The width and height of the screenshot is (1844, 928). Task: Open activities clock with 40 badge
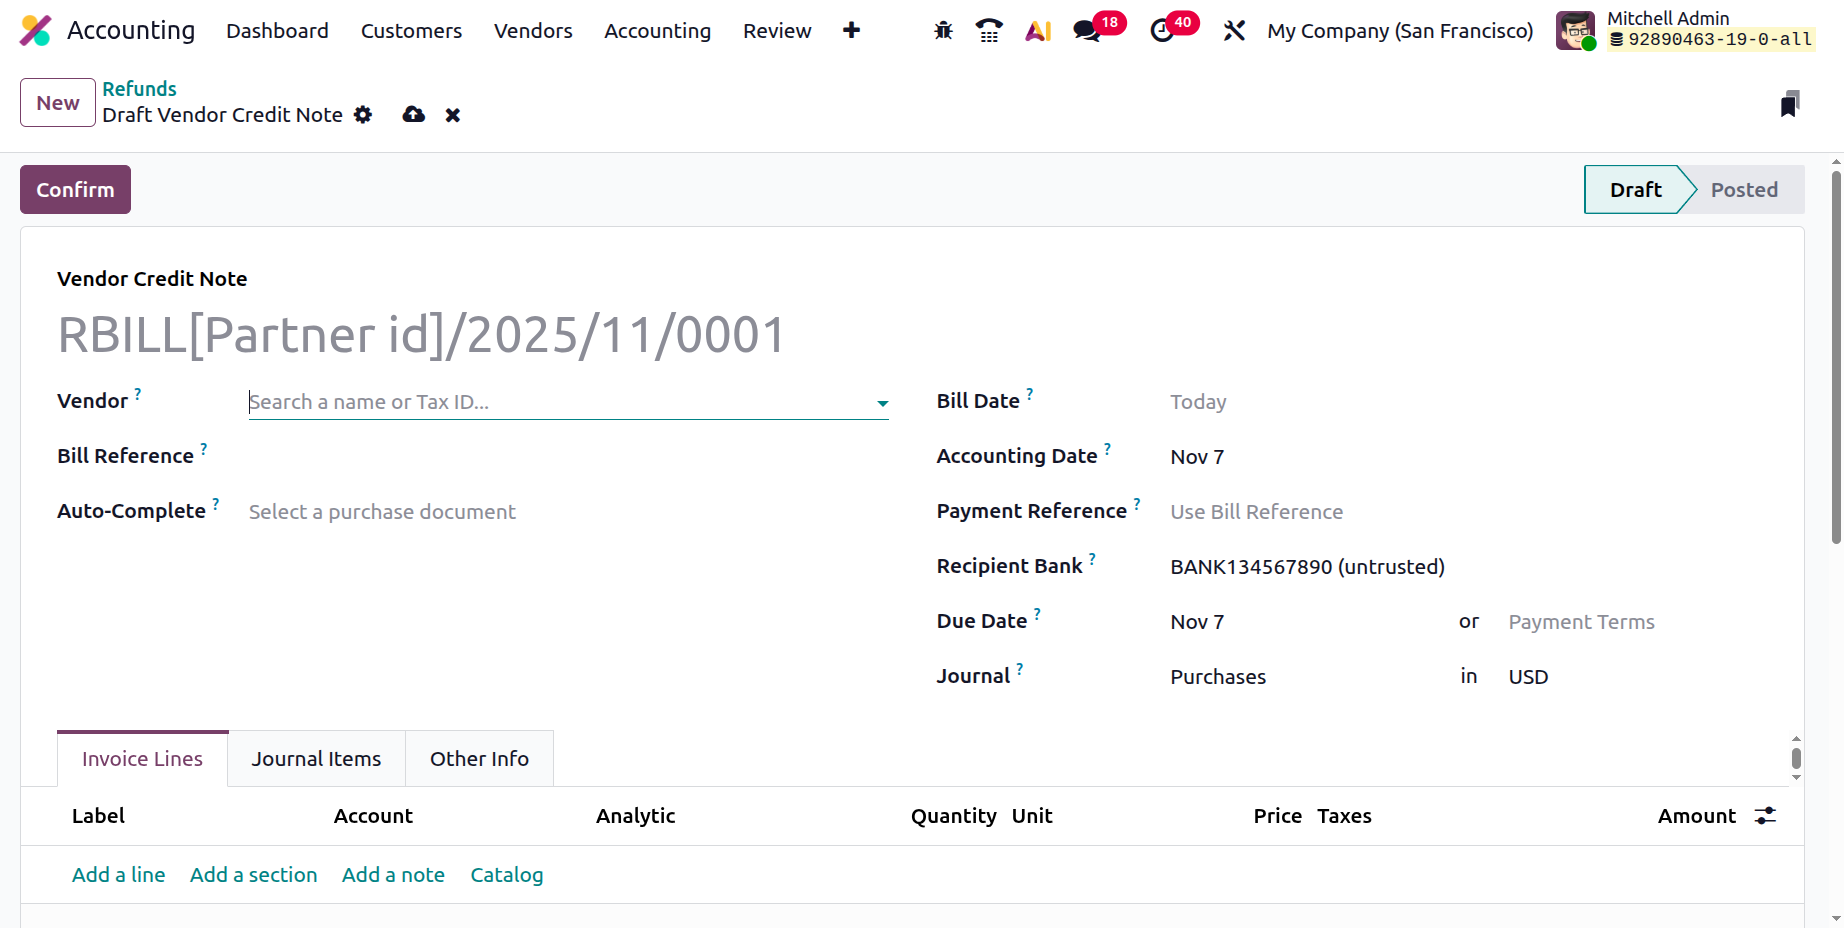[x=1162, y=31]
